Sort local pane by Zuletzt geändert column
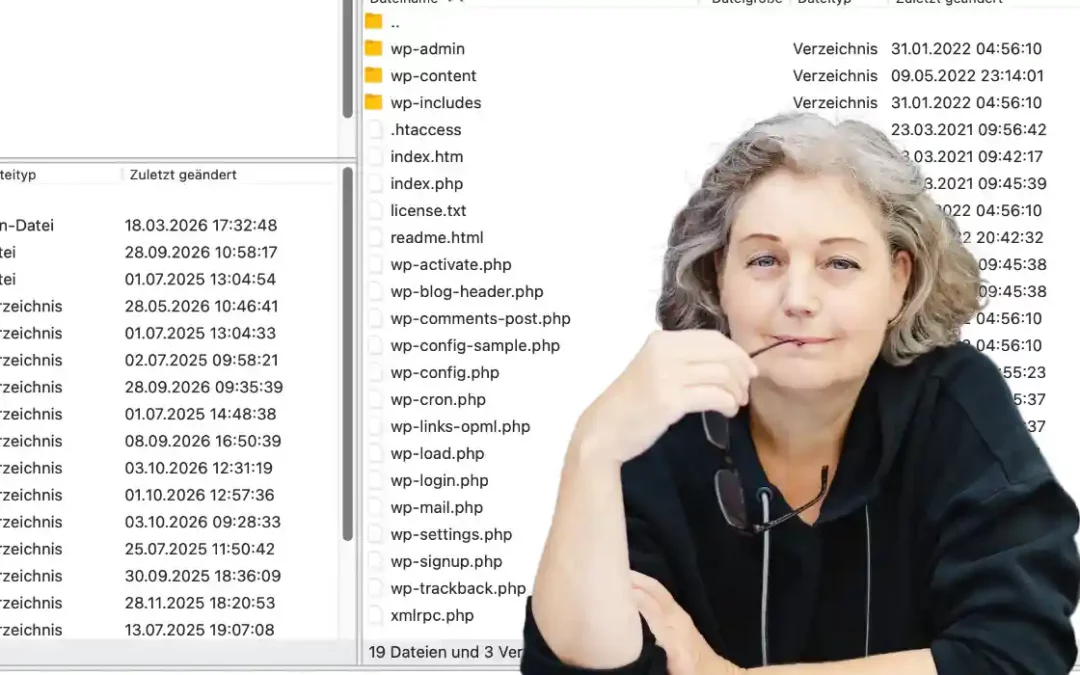Viewport: 1080px width, 675px height. point(183,175)
